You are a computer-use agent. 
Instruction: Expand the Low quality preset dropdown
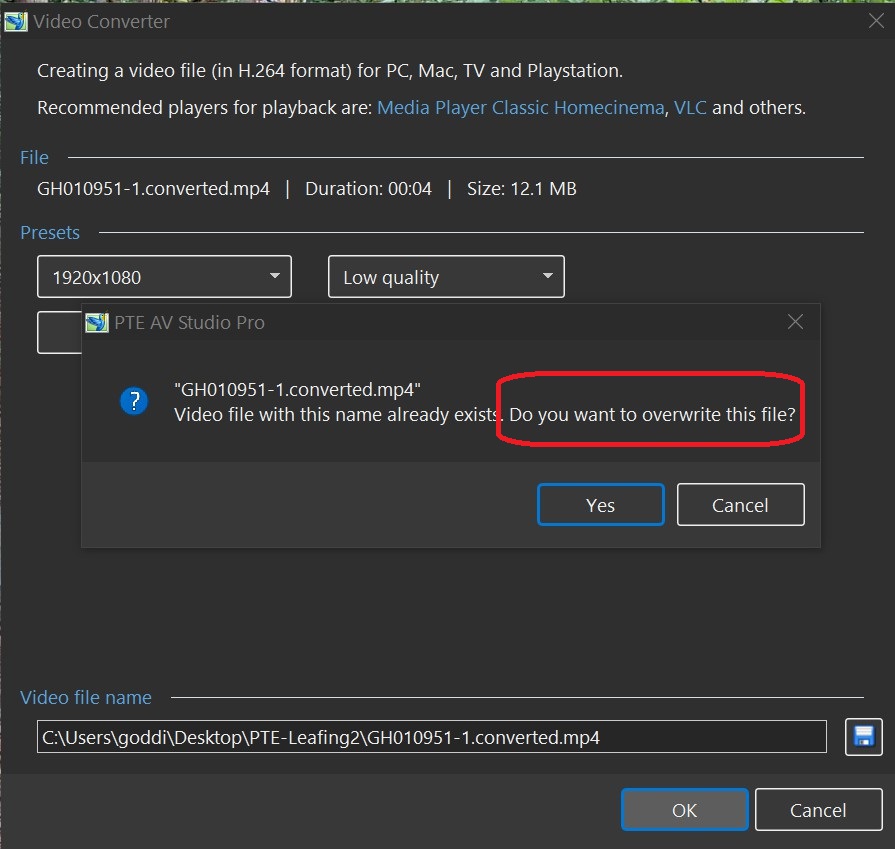click(x=446, y=277)
